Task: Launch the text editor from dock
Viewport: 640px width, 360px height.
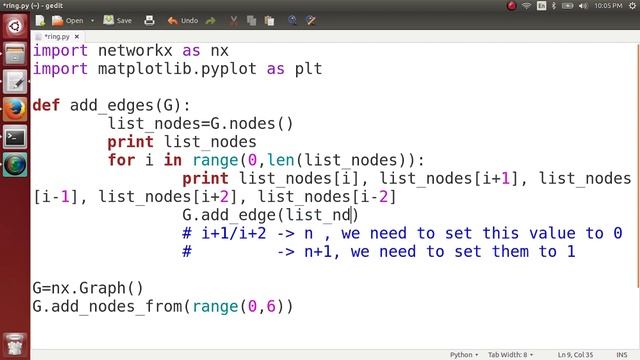Action: pyautogui.click(x=15, y=82)
